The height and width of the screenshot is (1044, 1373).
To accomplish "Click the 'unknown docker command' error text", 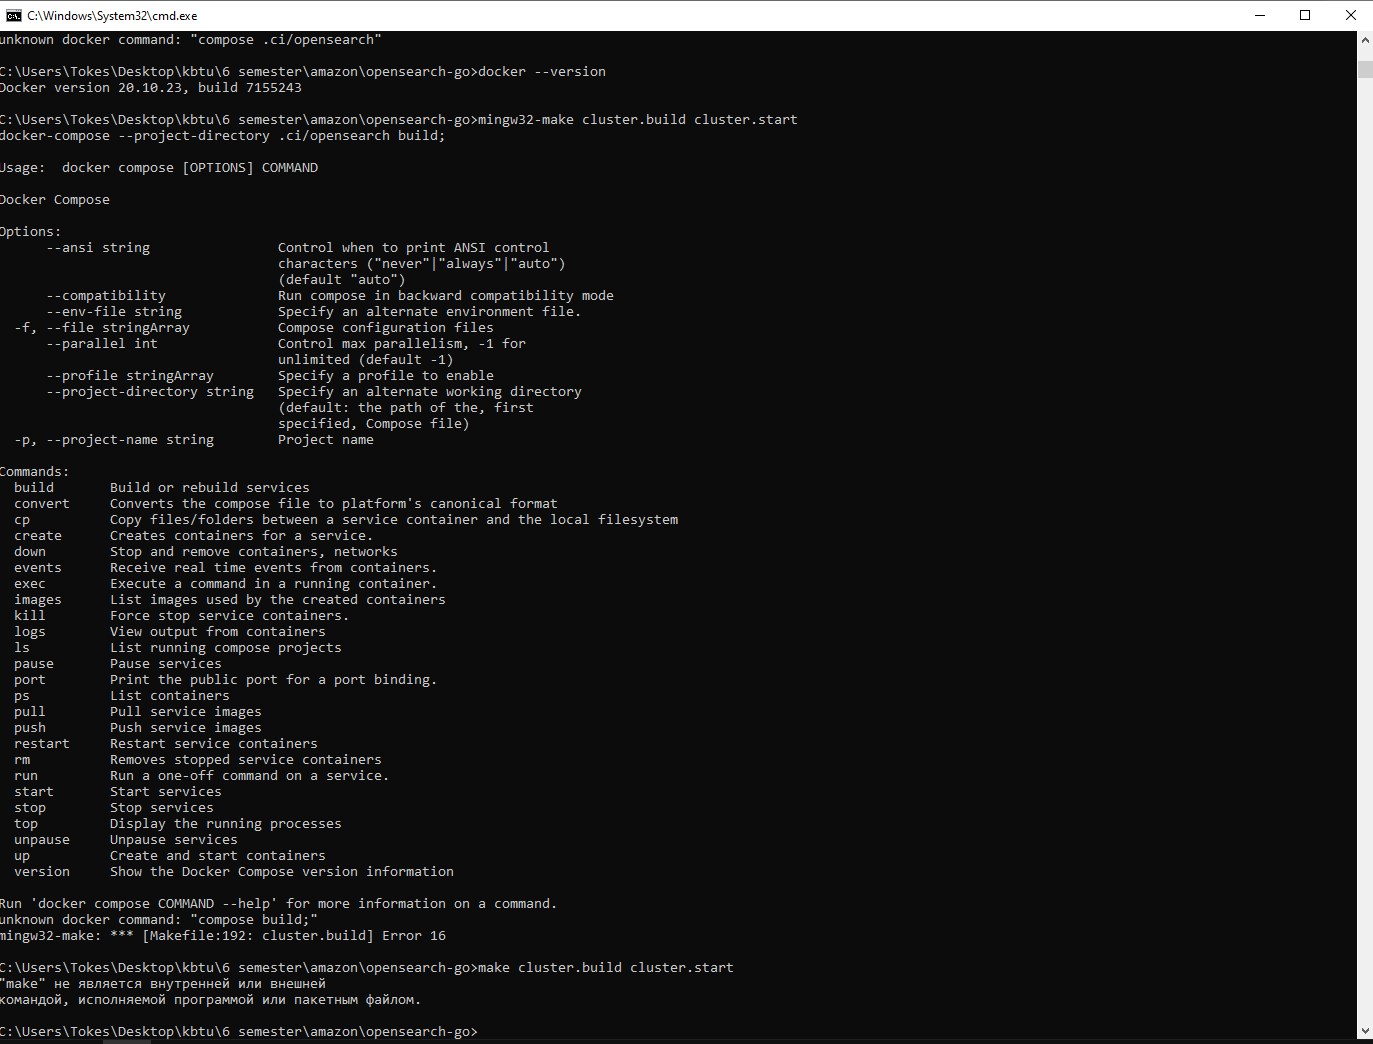I will [x=158, y=919].
